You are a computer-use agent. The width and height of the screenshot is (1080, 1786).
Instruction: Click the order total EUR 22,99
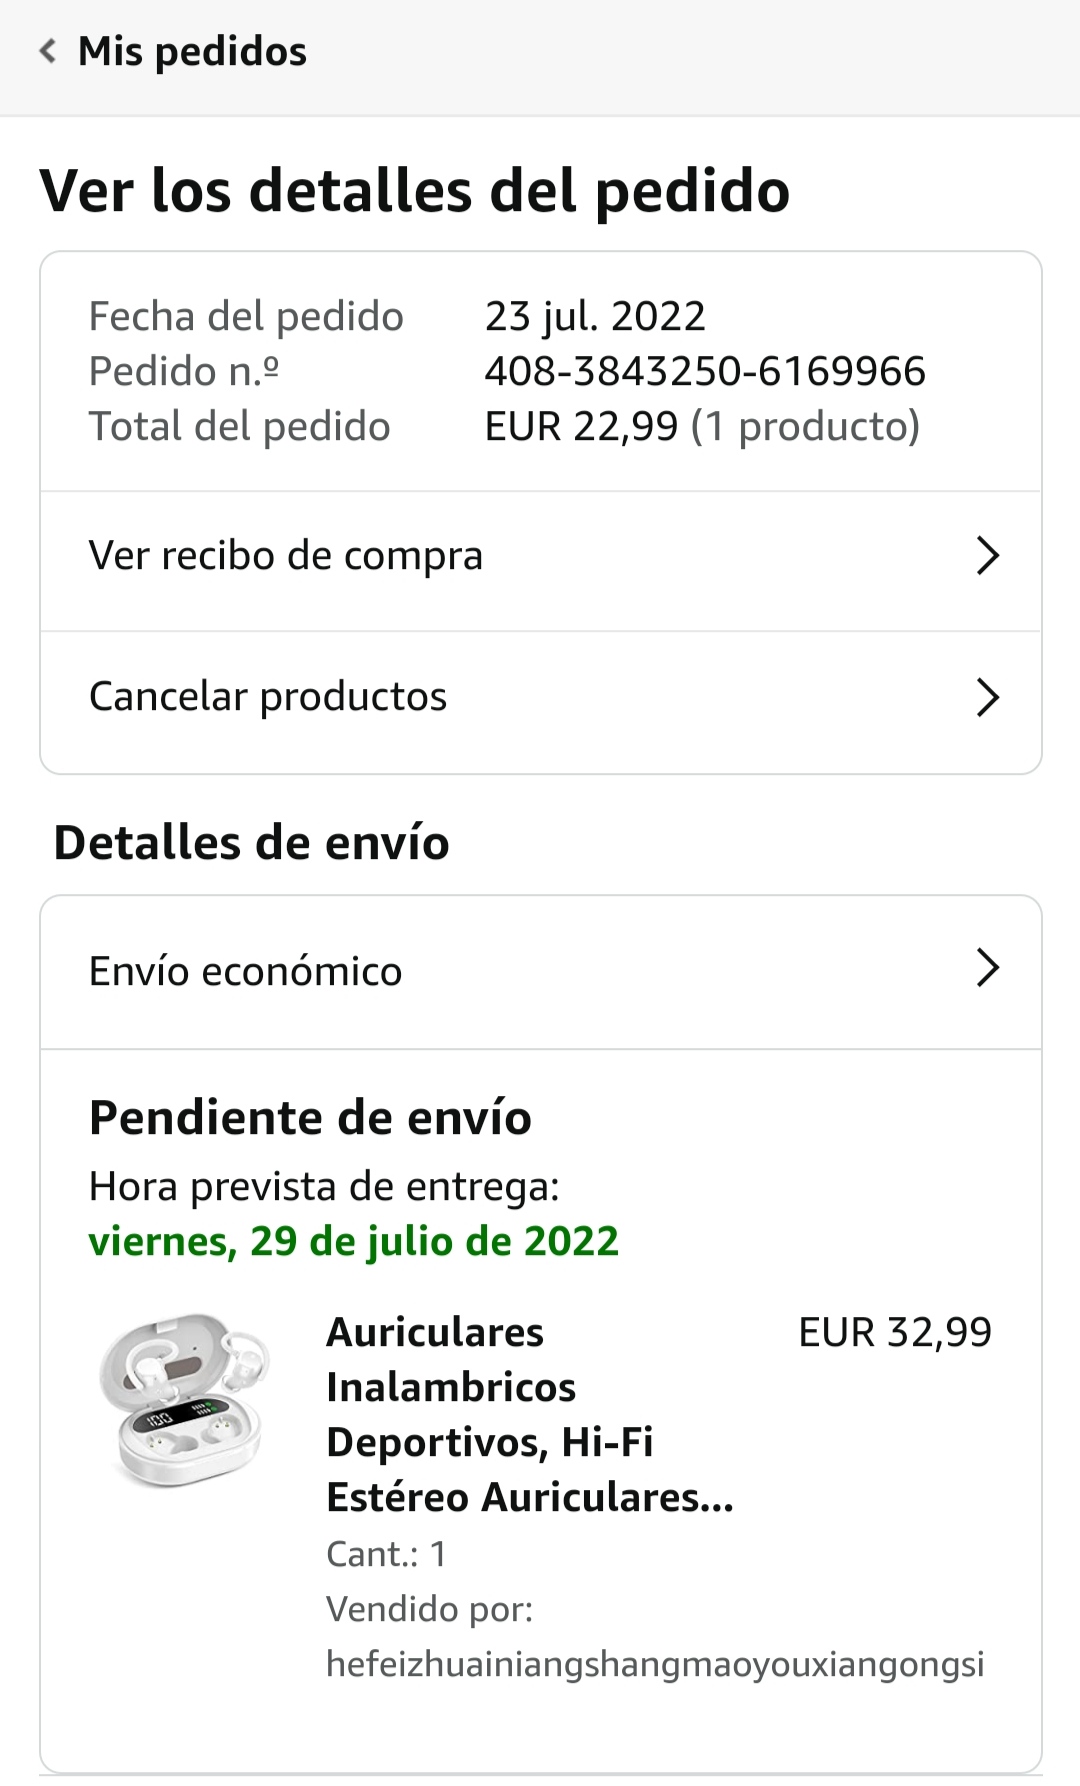pos(581,426)
